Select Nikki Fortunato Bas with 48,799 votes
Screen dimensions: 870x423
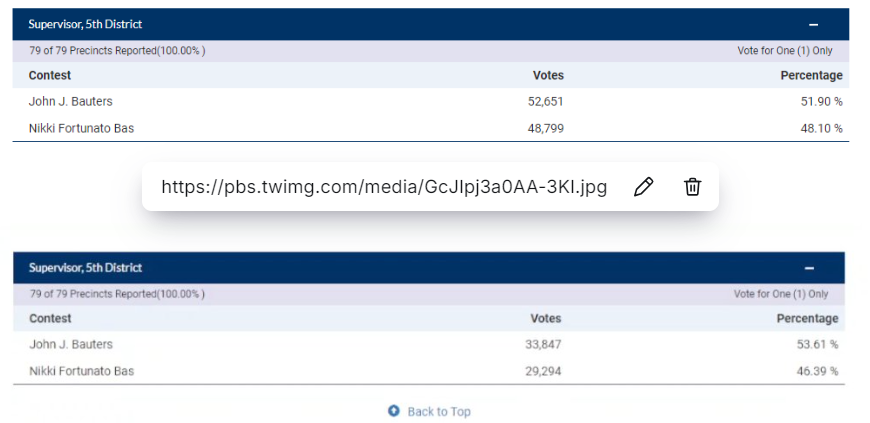pos(81,129)
